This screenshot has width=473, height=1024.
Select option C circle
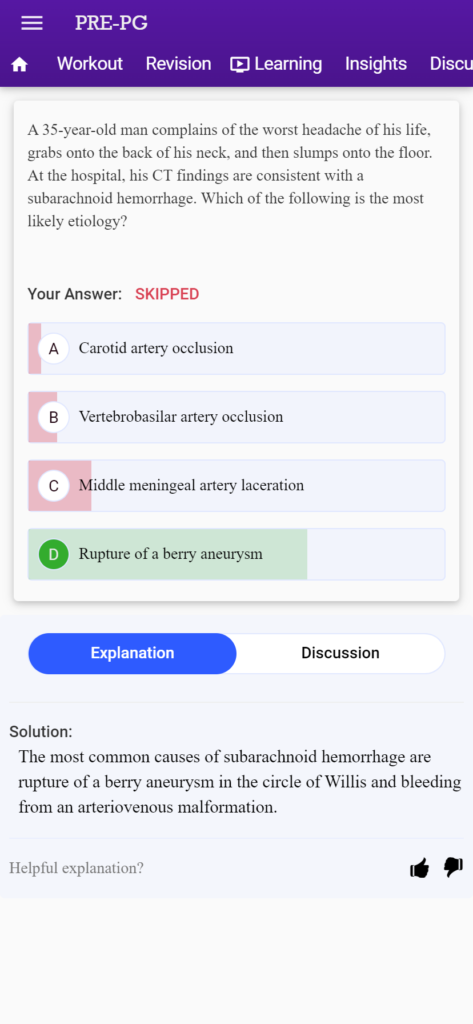54,486
